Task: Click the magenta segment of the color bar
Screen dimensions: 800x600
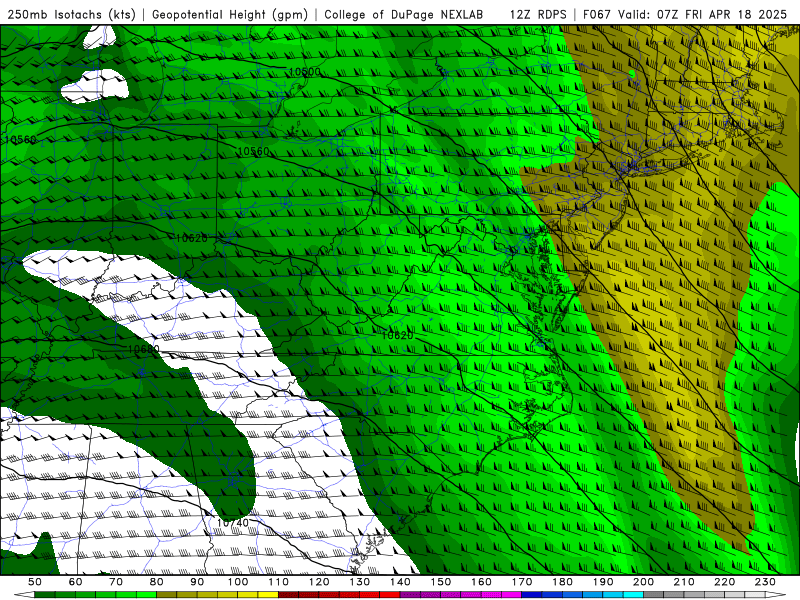Action: tap(511, 595)
